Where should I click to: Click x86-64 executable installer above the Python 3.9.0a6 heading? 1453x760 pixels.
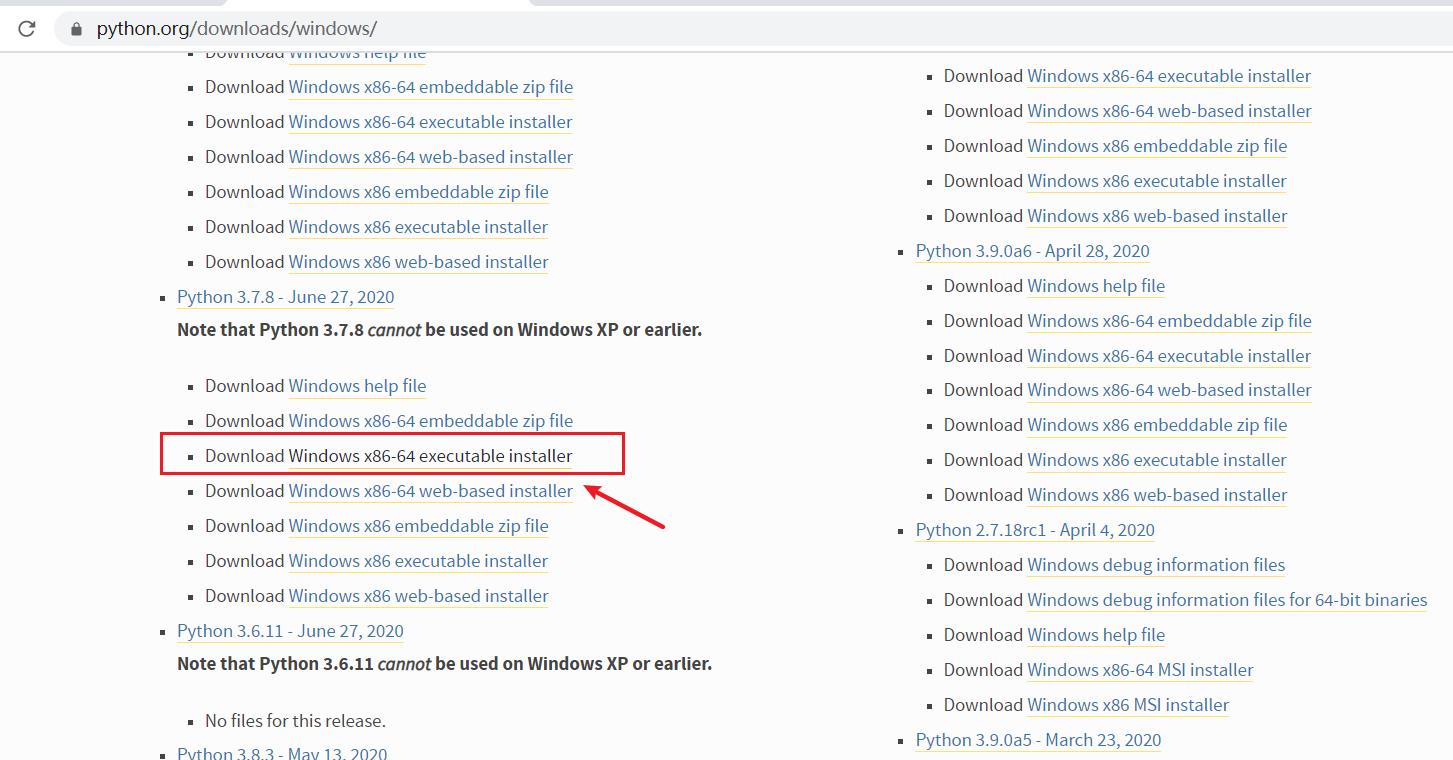tap(1169, 76)
